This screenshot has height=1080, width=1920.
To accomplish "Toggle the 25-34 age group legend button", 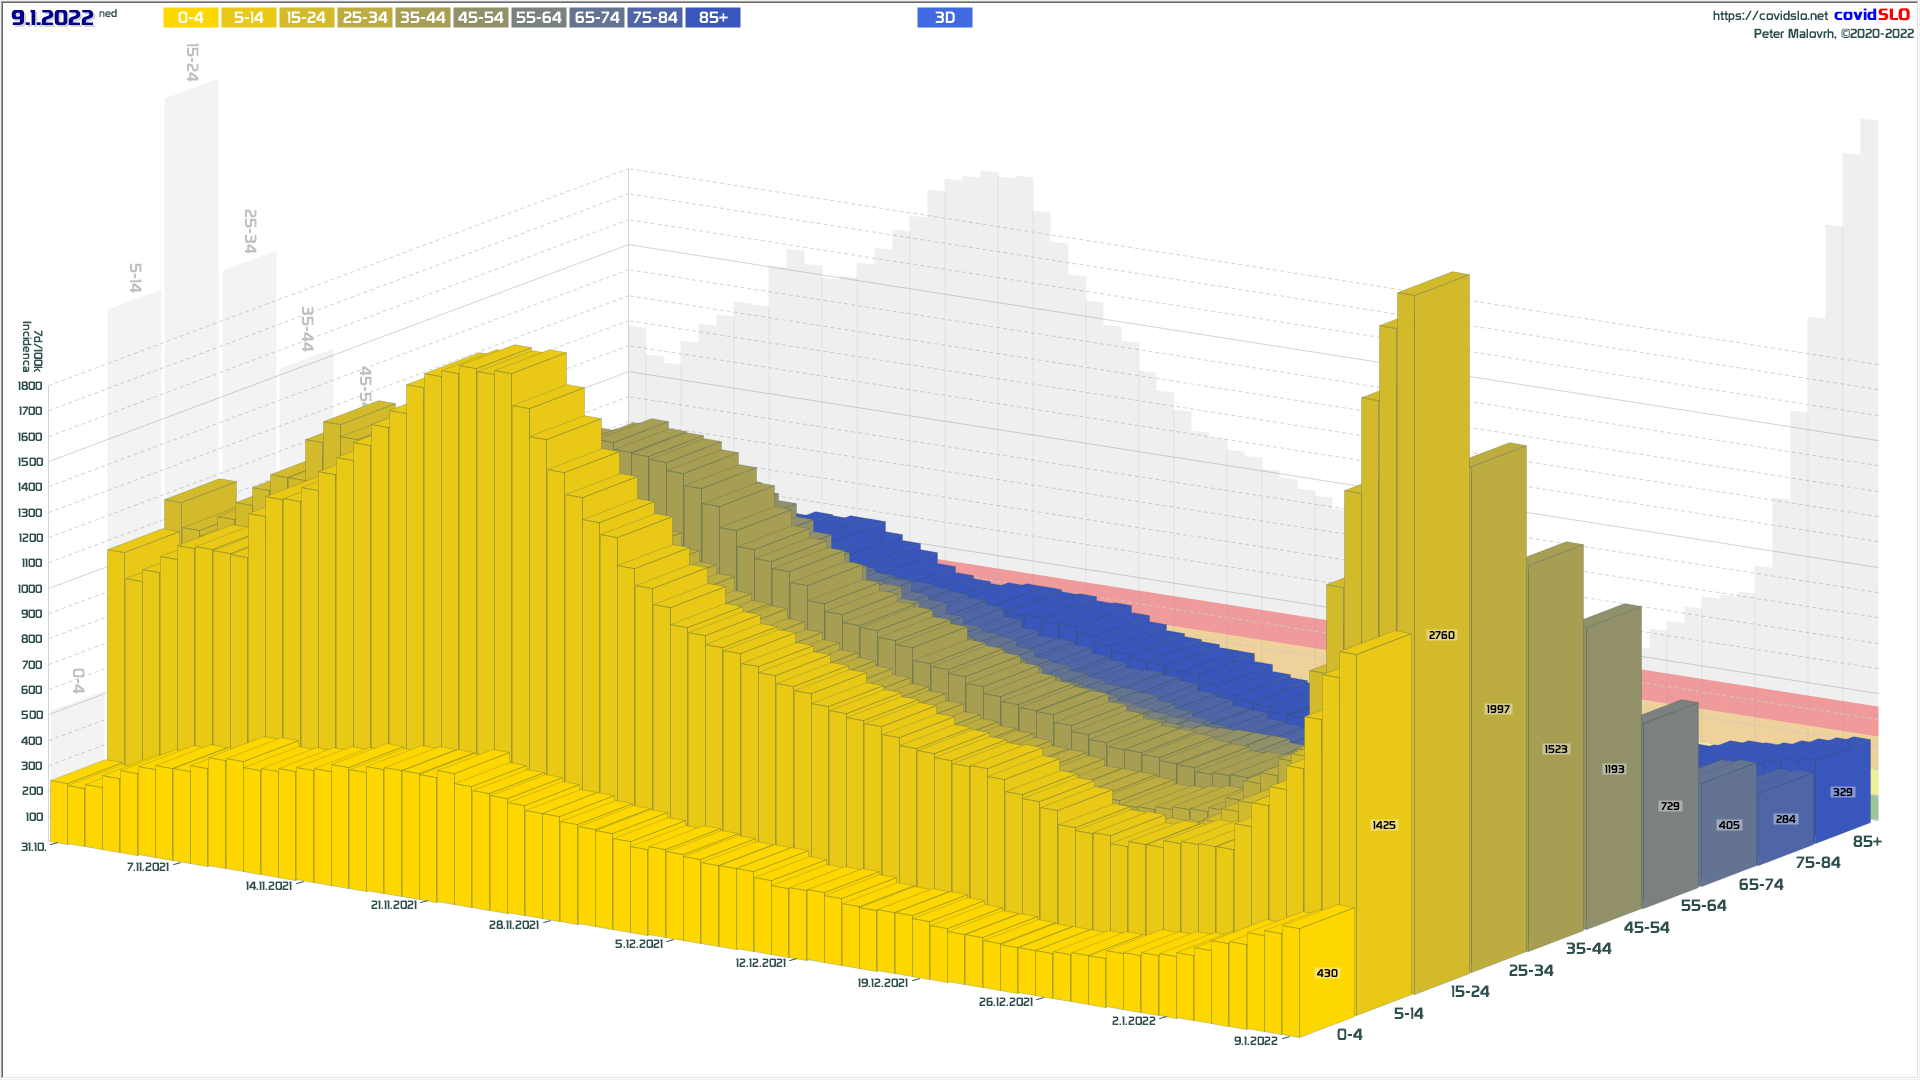I will click(x=364, y=18).
